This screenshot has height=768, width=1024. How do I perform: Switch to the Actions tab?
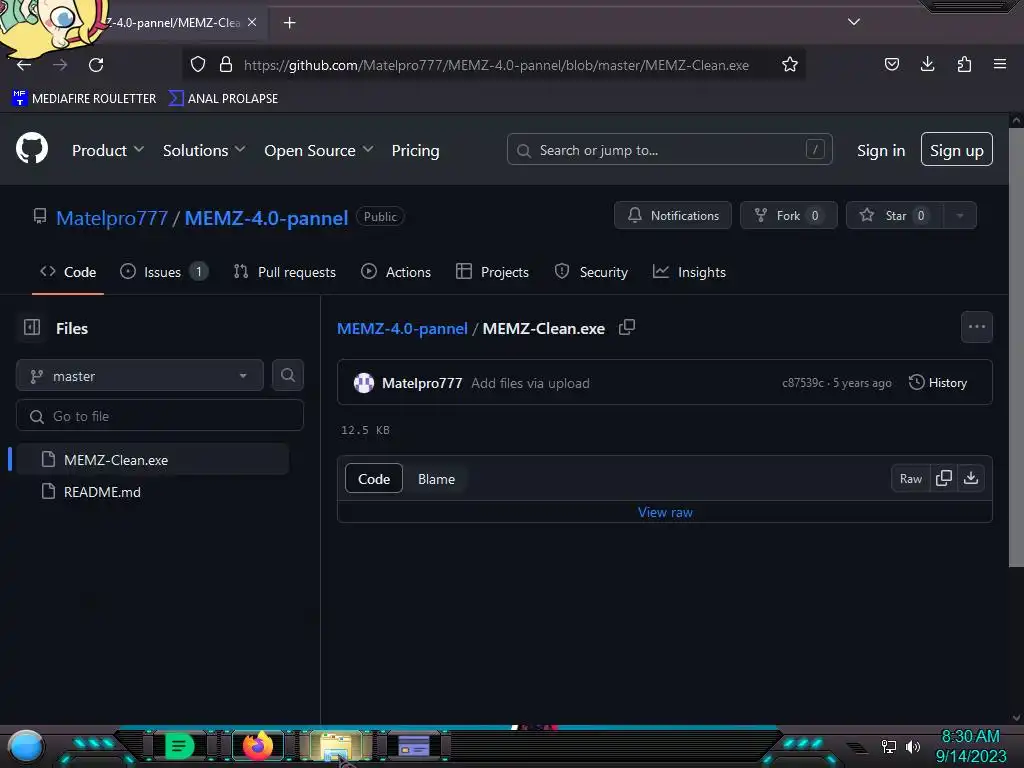click(x=396, y=272)
